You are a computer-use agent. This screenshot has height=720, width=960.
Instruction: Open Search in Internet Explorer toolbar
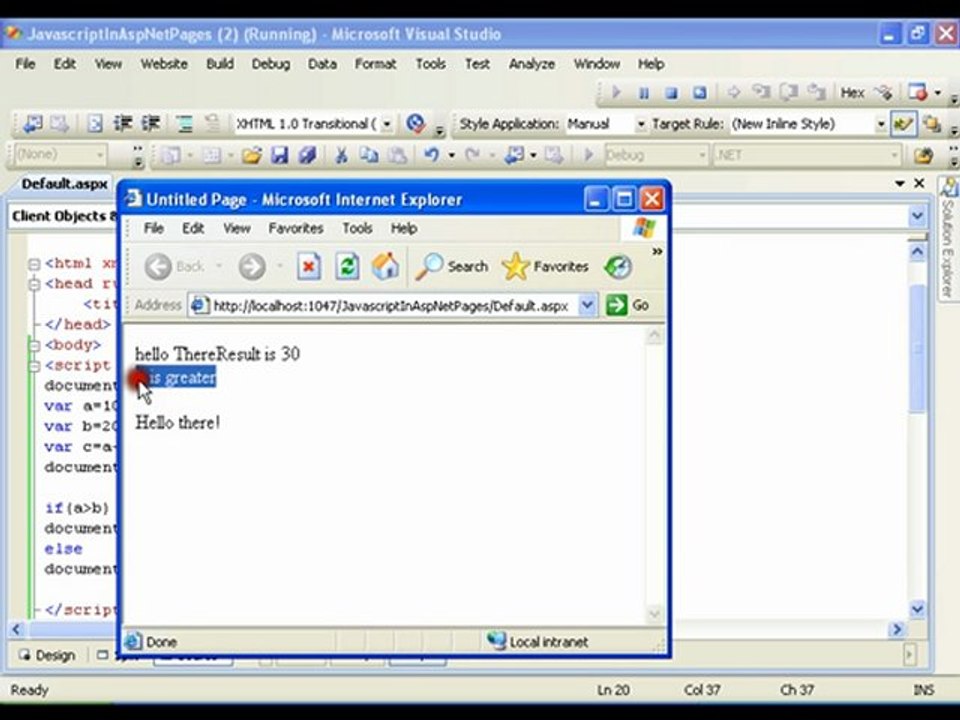pyautogui.click(x=452, y=266)
